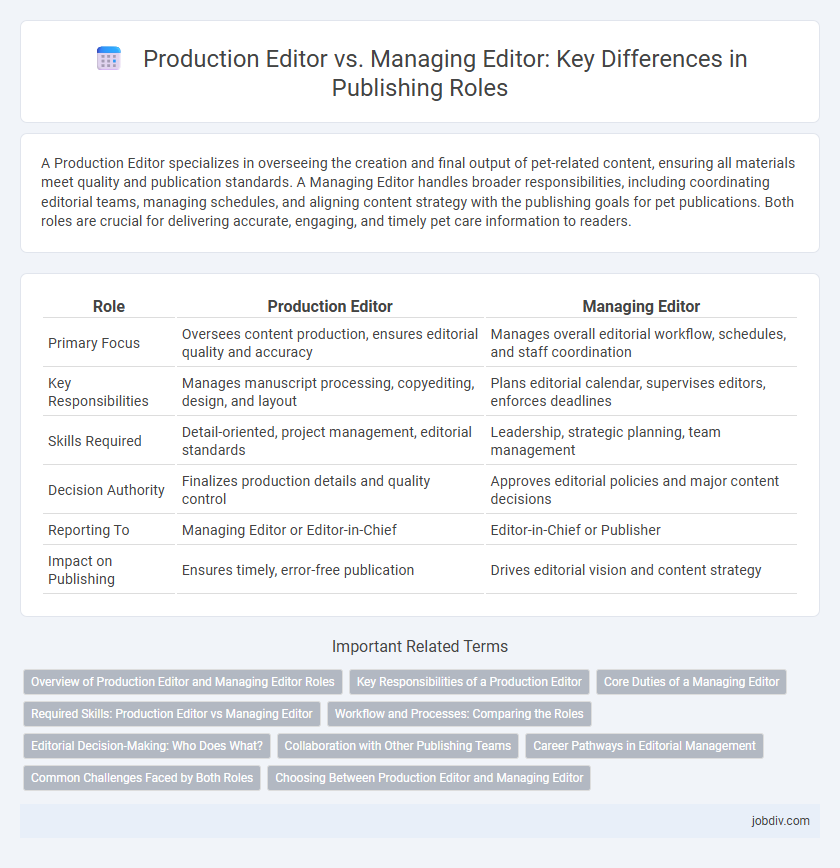Viewport: 840px width, 868px height.
Task: Click 'Detail-oriented, project management' cell
Action: click(x=330, y=441)
